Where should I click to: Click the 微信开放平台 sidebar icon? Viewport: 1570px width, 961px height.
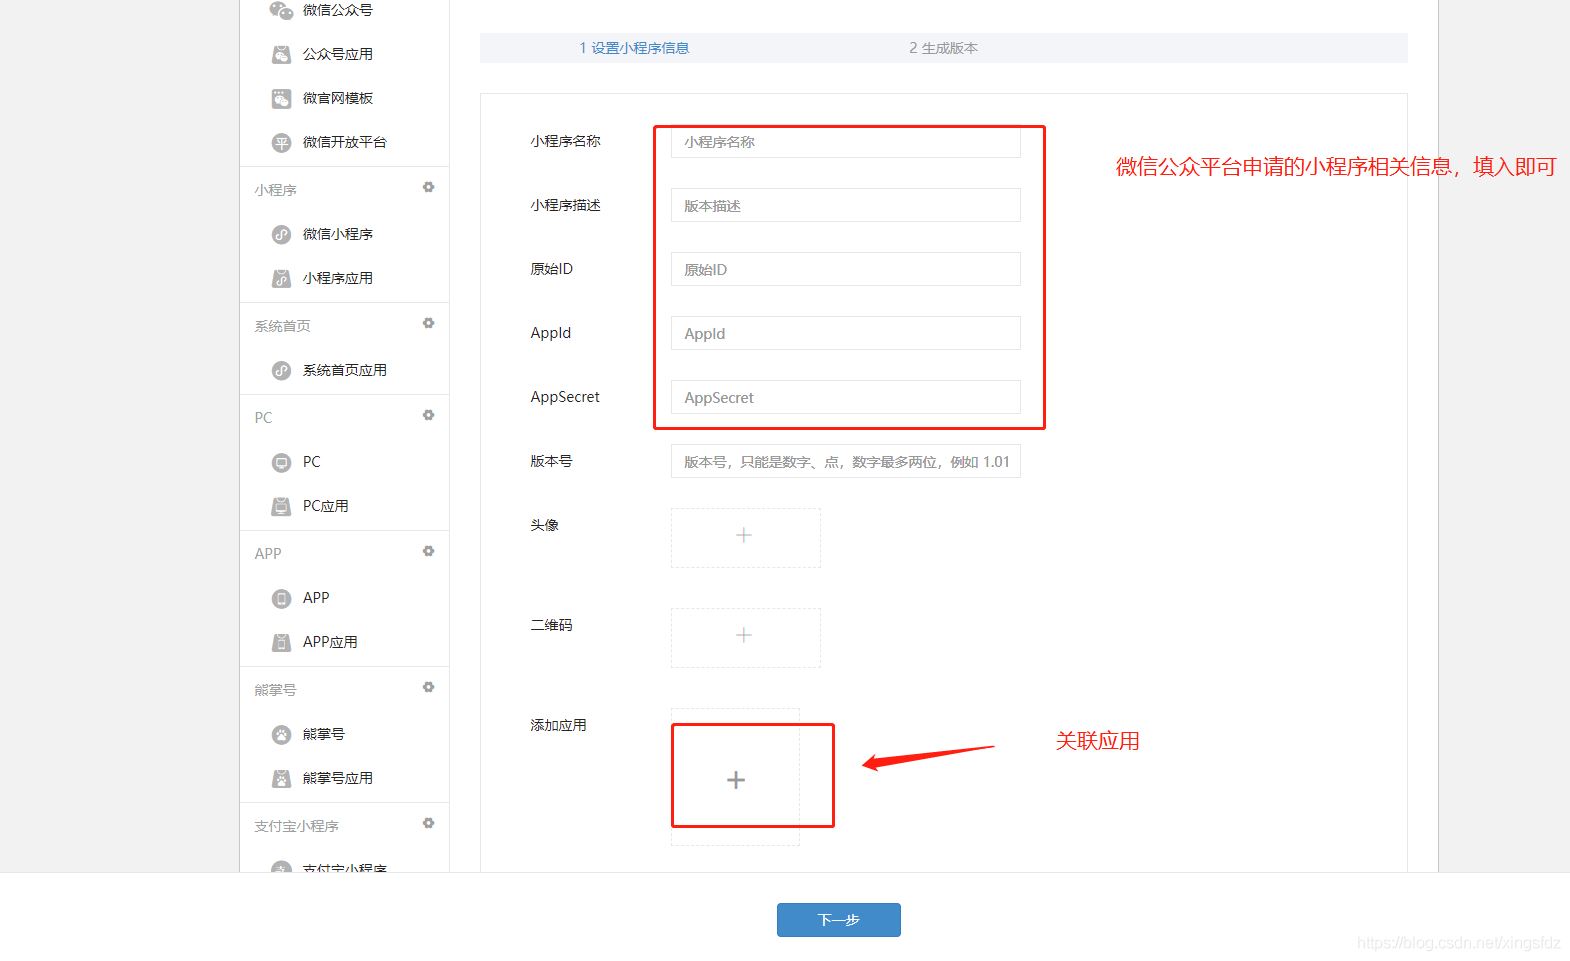point(282,143)
